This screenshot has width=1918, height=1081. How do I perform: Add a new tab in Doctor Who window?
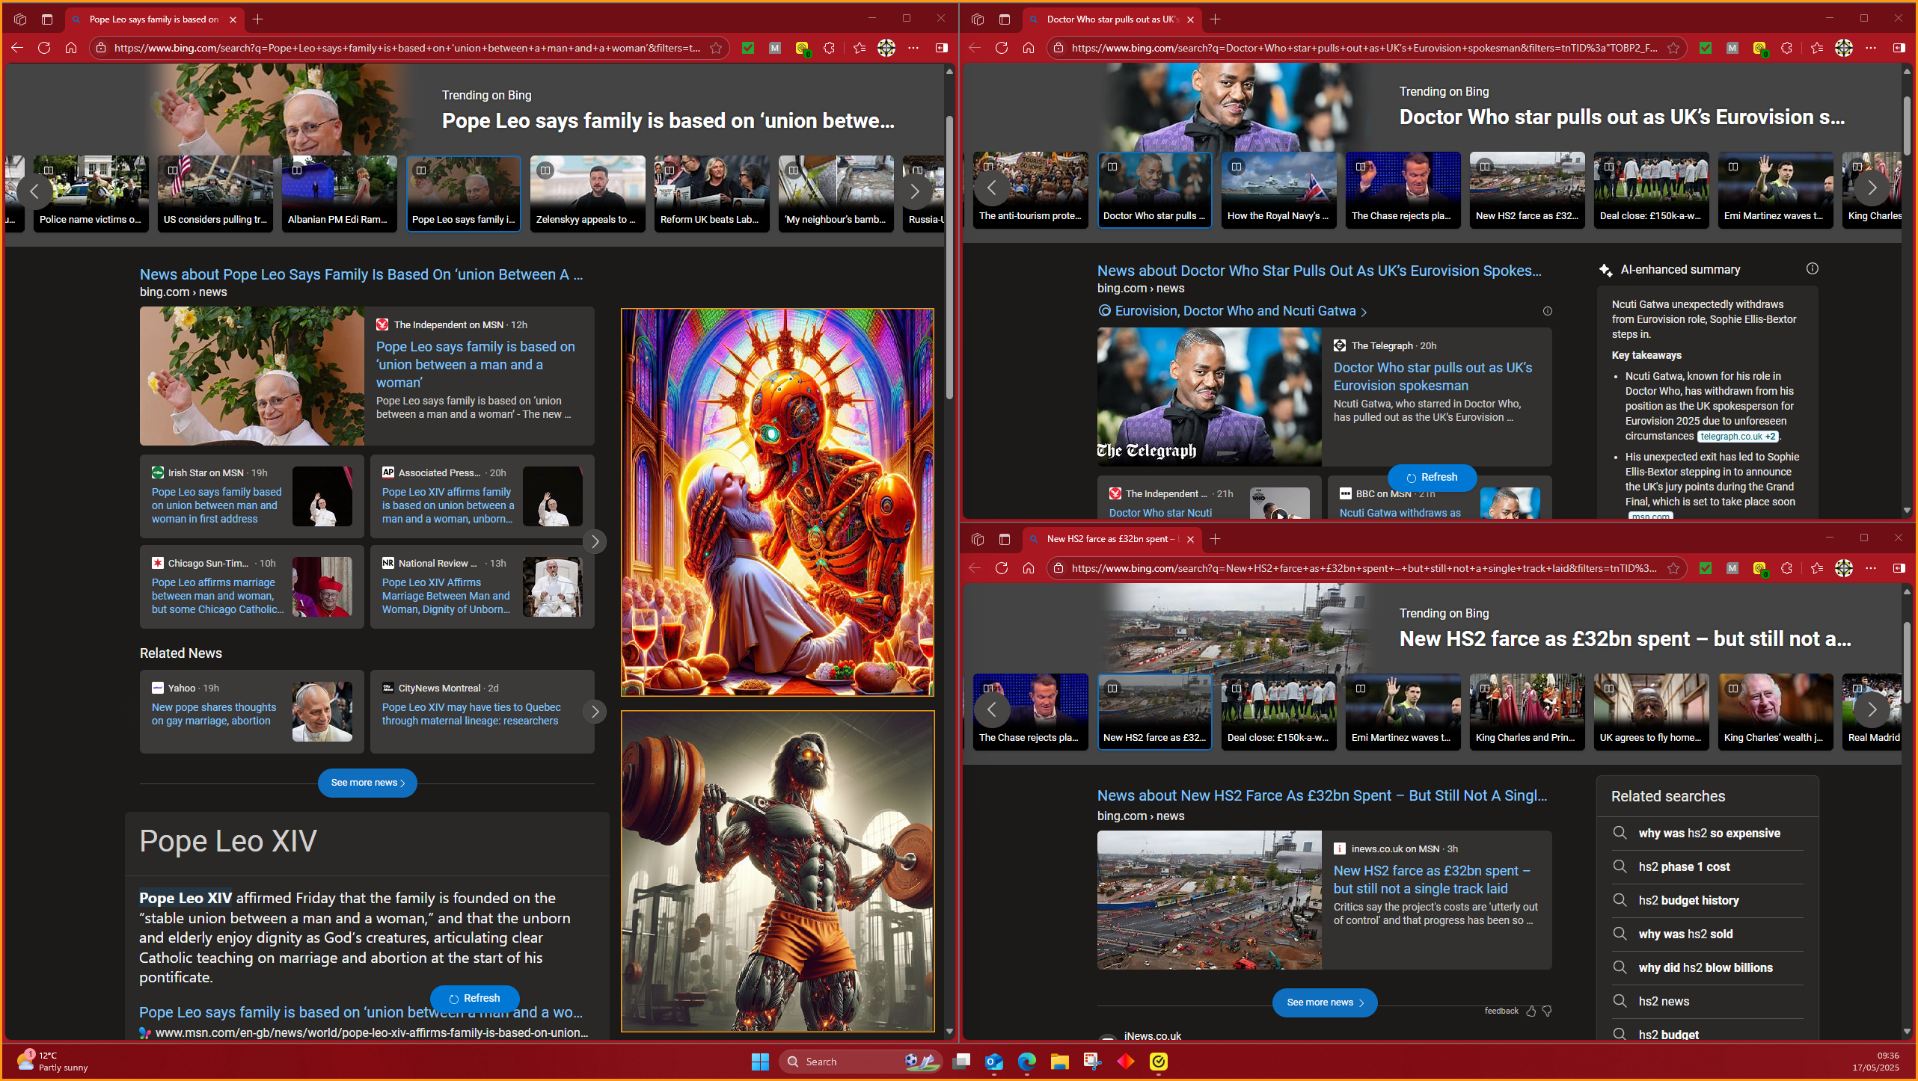[x=1215, y=19]
